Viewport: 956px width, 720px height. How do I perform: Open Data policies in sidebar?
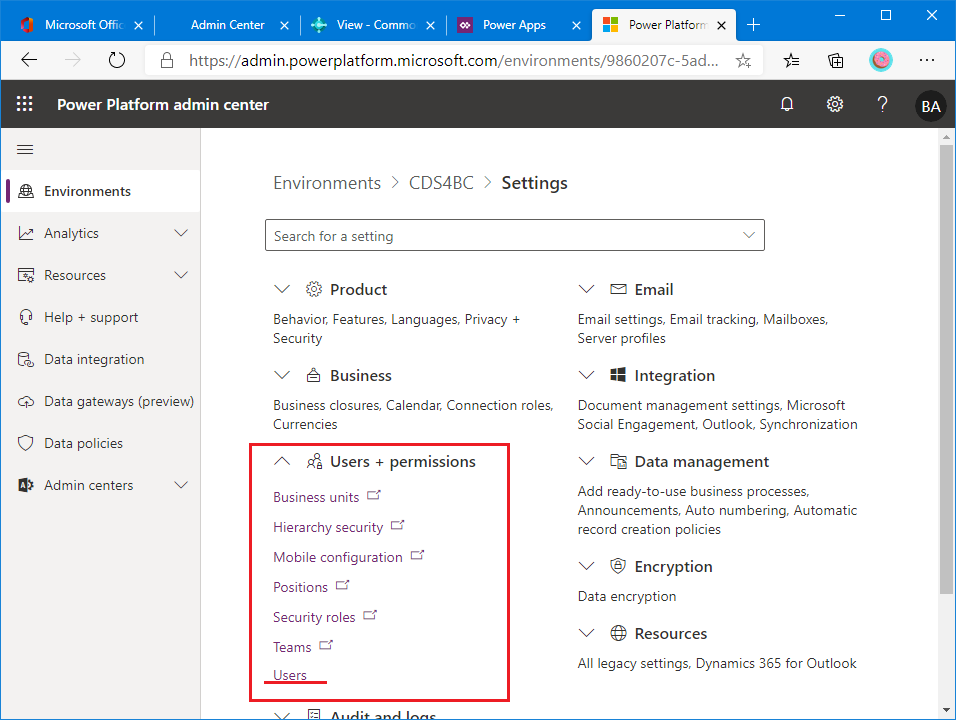pyautogui.click(x=101, y=443)
